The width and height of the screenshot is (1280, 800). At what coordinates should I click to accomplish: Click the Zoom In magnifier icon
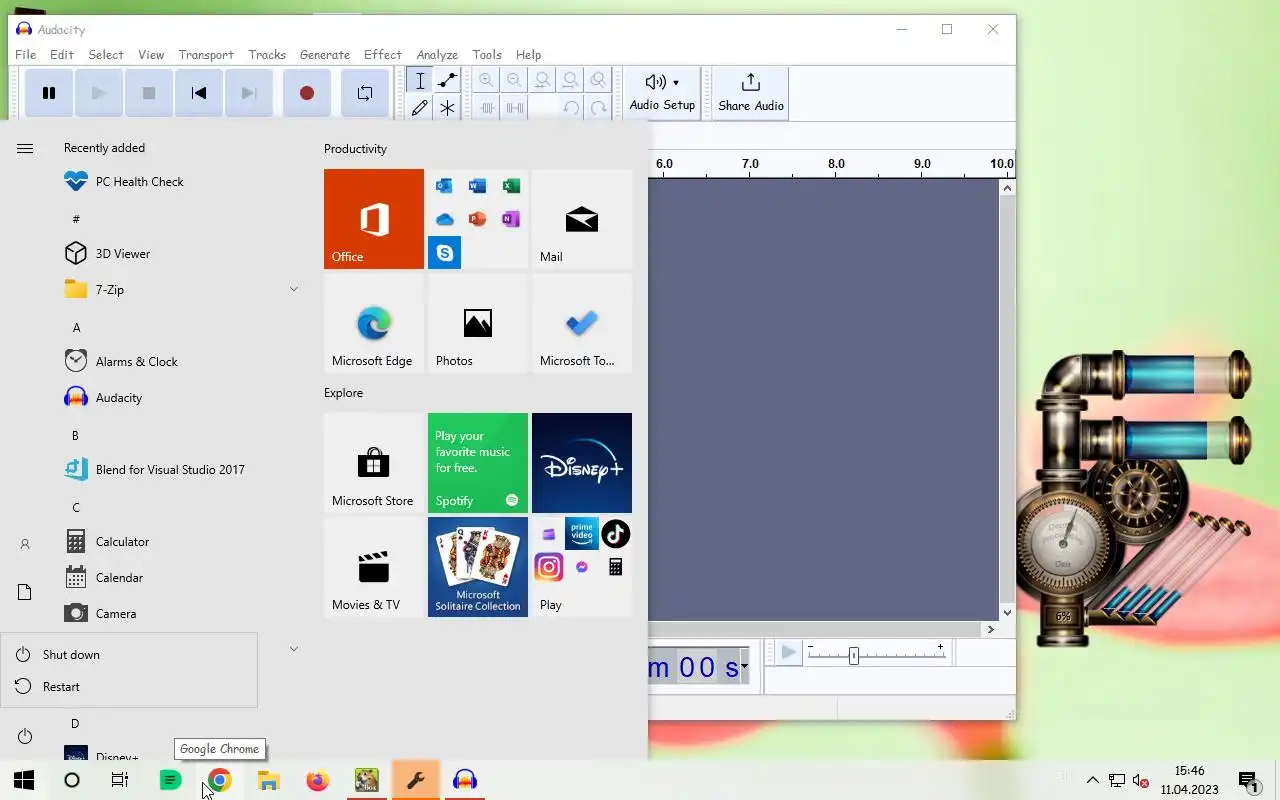[486, 81]
